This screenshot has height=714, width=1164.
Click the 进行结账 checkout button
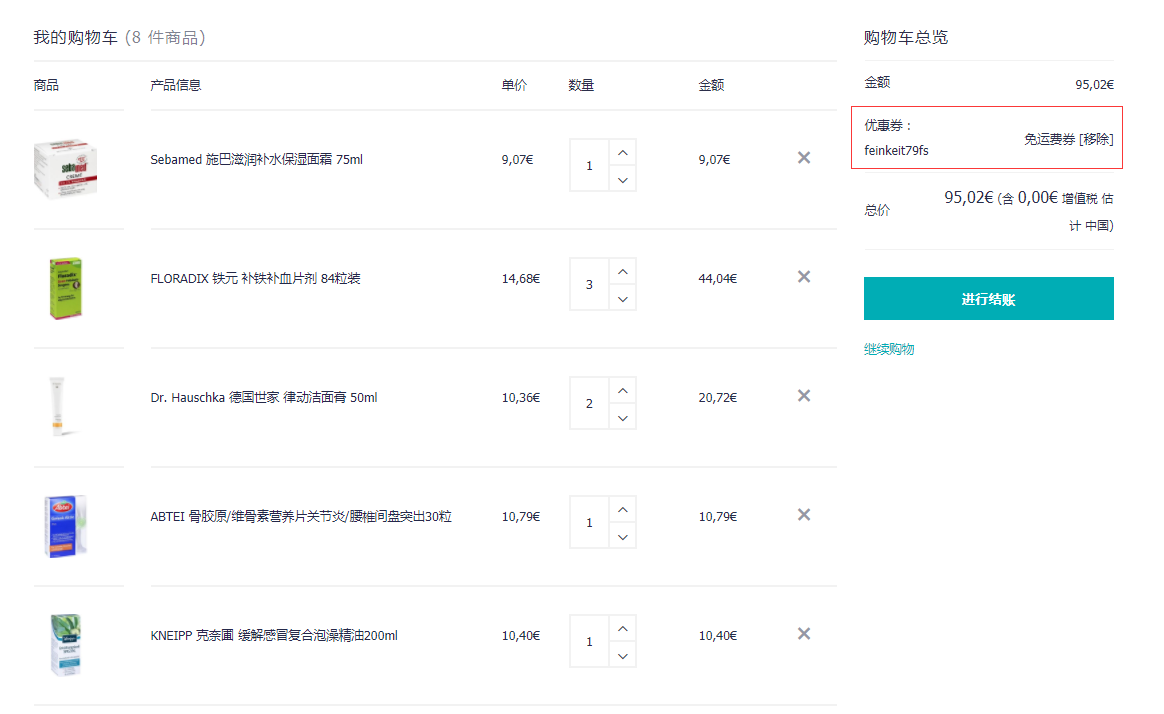click(x=989, y=298)
